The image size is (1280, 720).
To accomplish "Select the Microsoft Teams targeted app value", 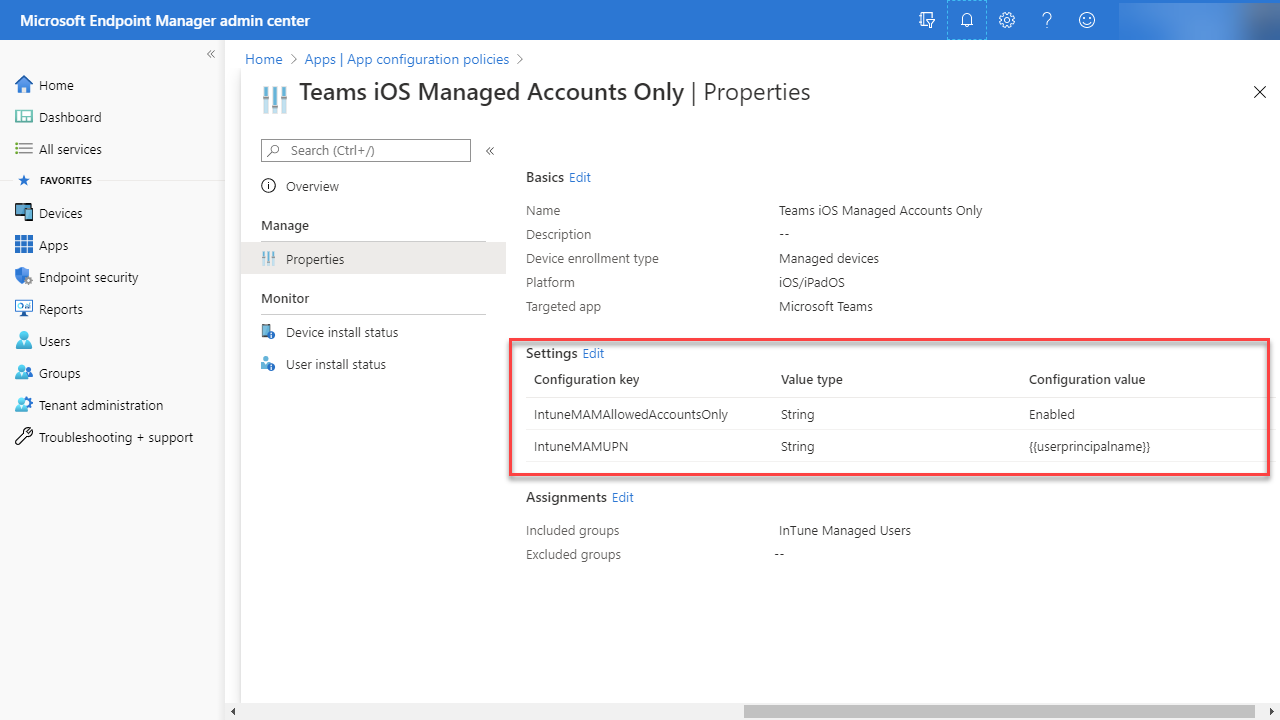I will 826,306.
